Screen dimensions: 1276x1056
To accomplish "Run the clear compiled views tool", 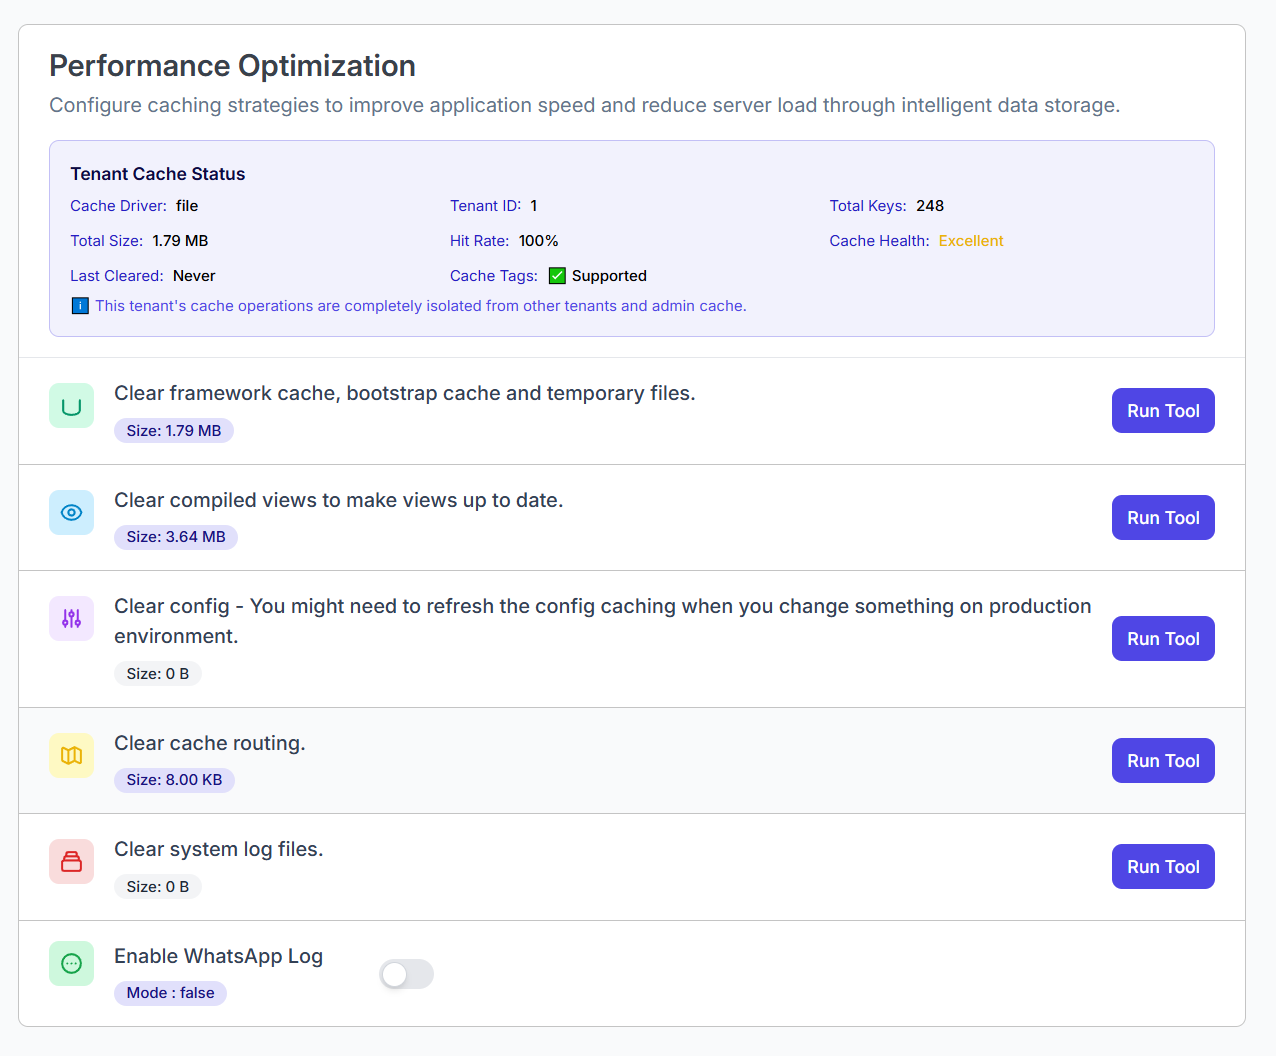I will (1163, 517).
